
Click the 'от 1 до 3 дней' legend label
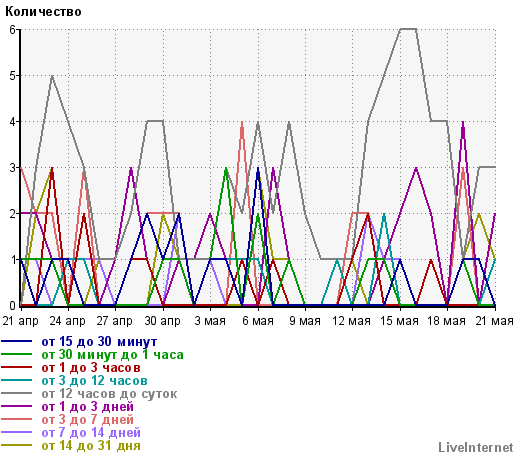point(87,407)
